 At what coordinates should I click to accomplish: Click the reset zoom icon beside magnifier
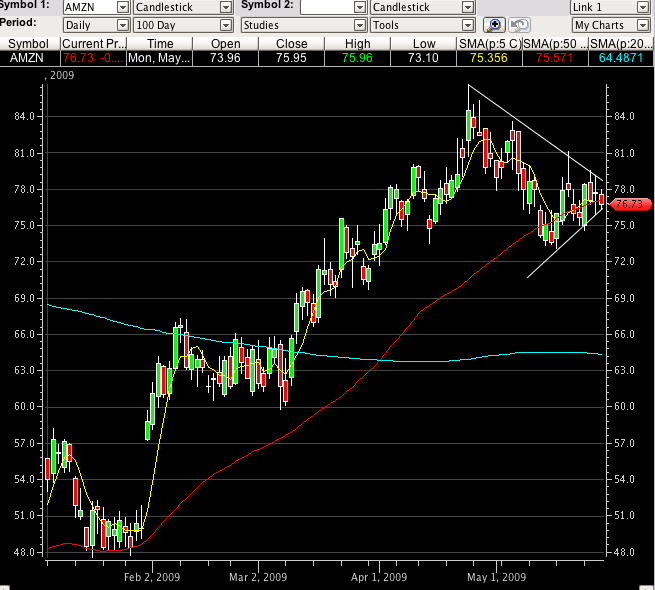click(520, 25)
